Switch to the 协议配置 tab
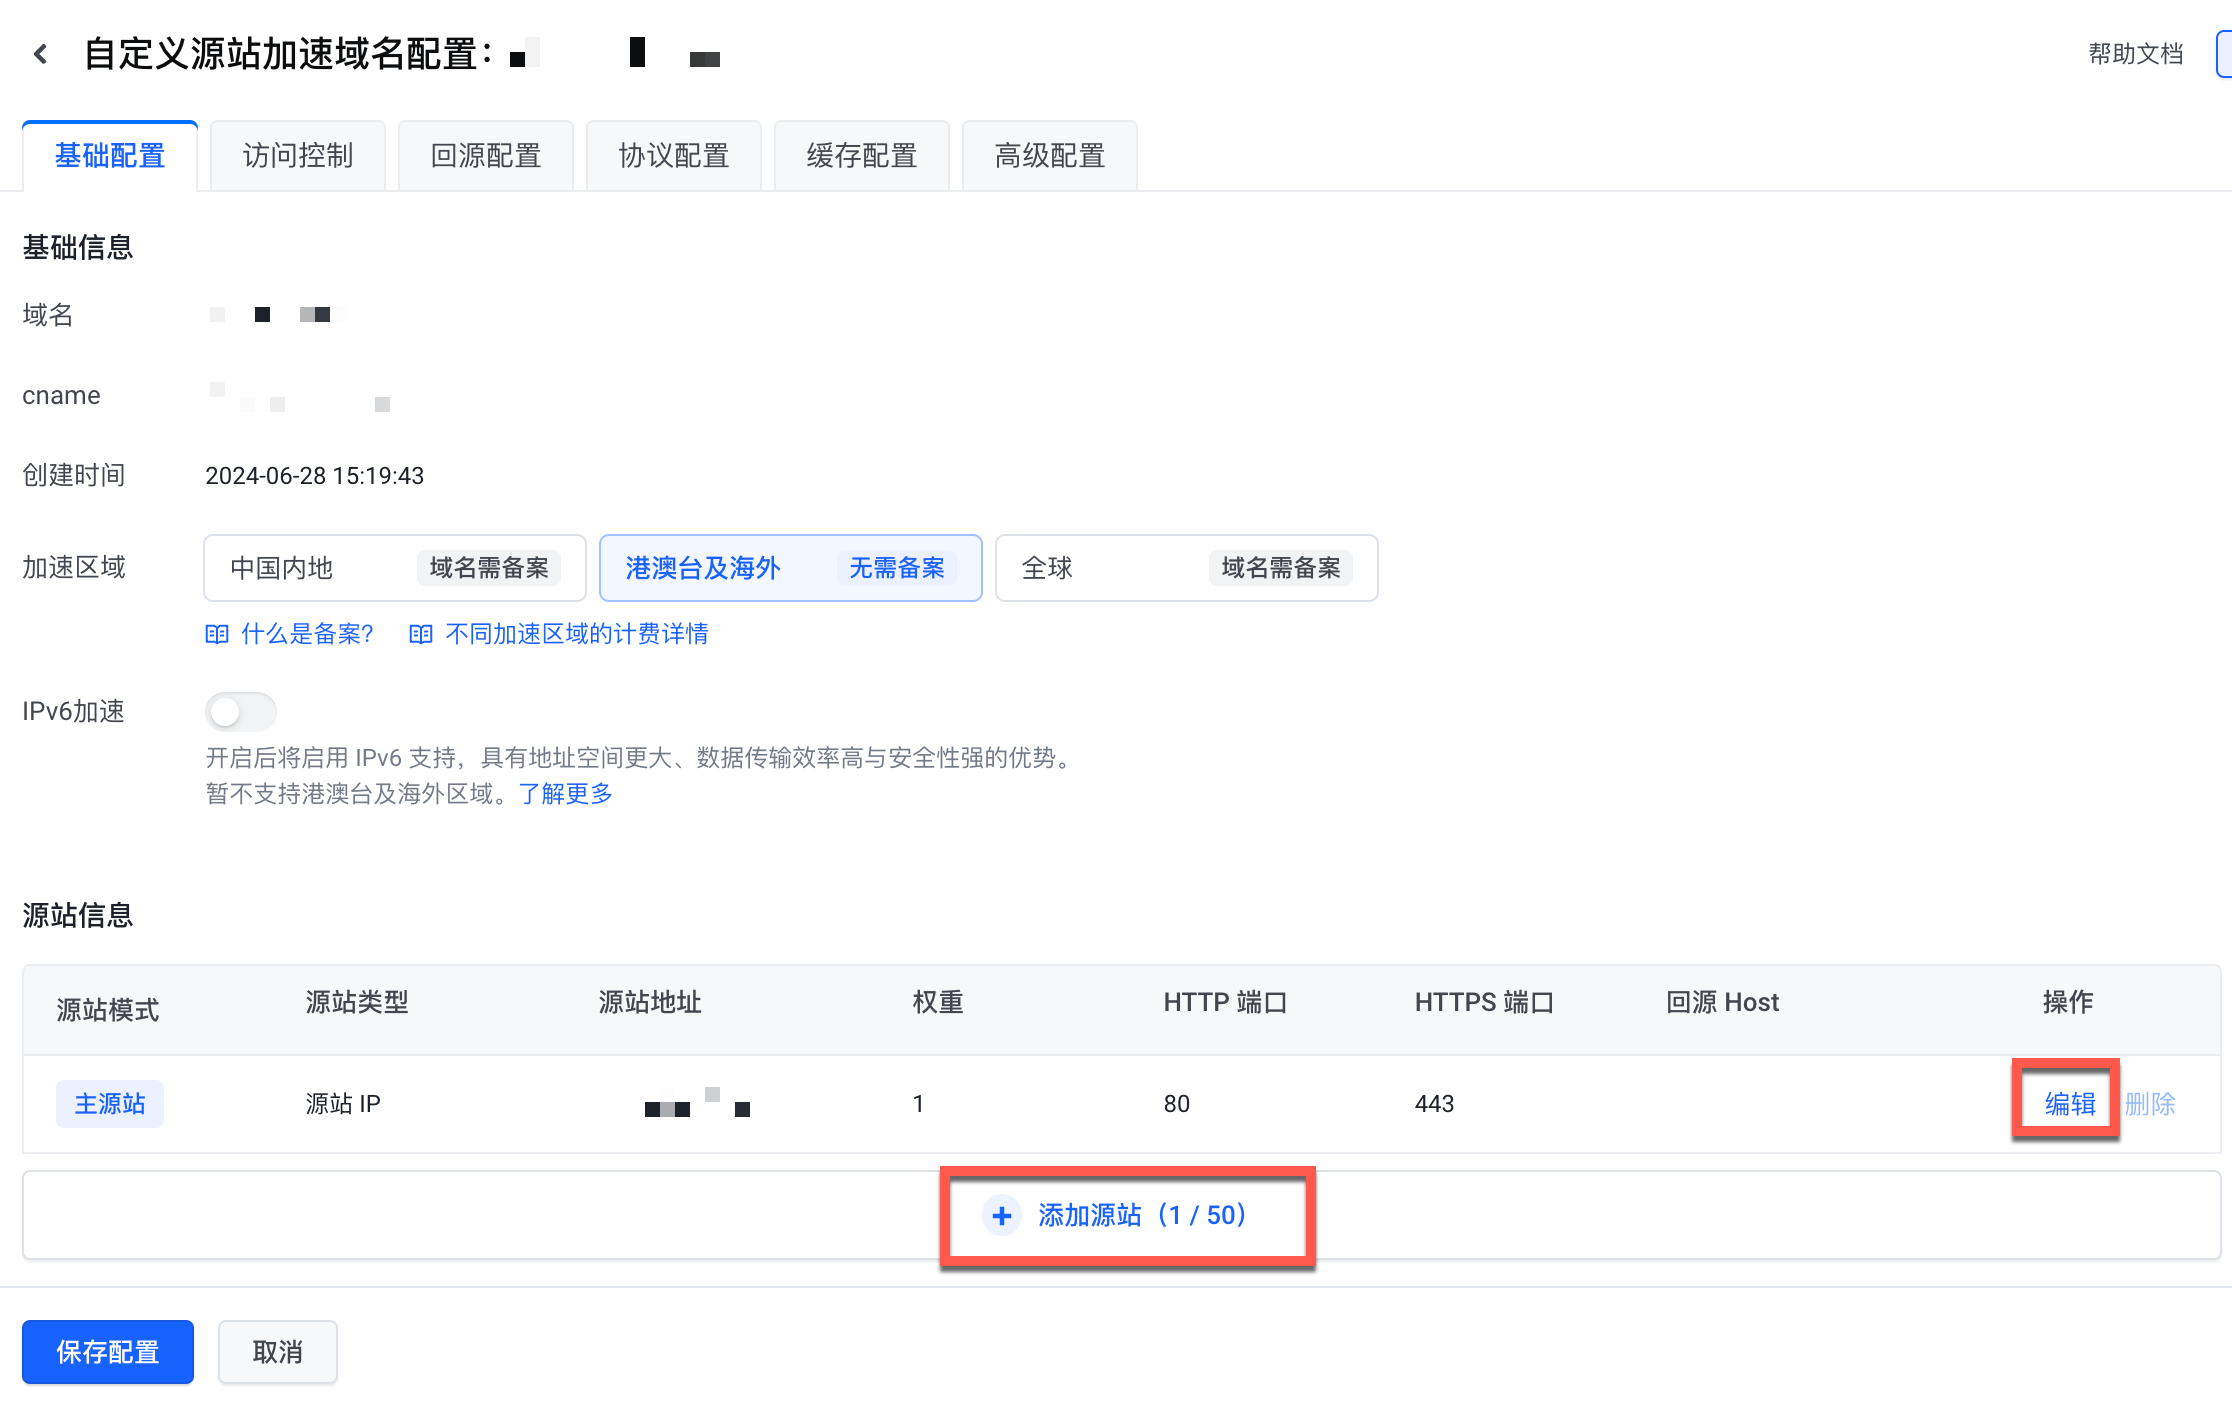 (x=674, y=156)
